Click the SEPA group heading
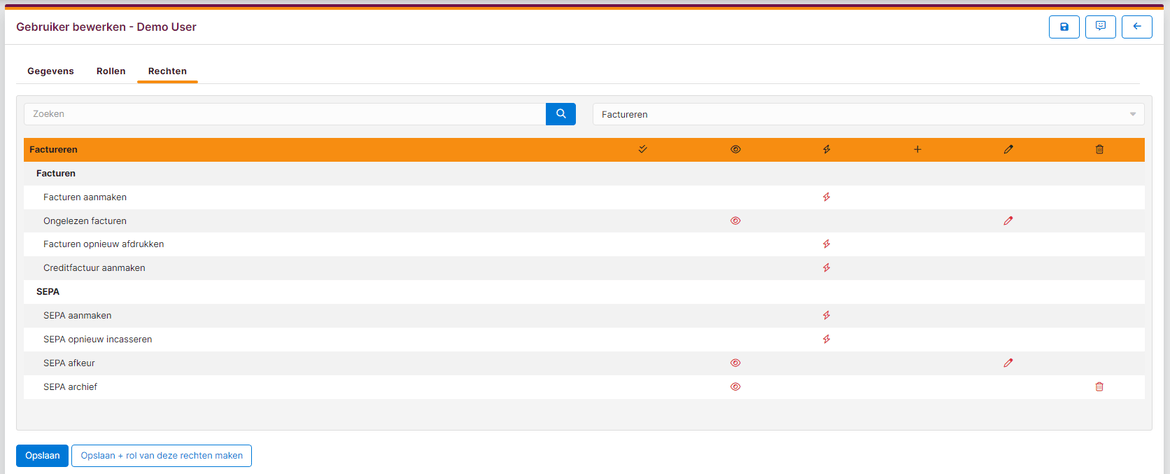The image size is (1170, 474). point(48,292)
